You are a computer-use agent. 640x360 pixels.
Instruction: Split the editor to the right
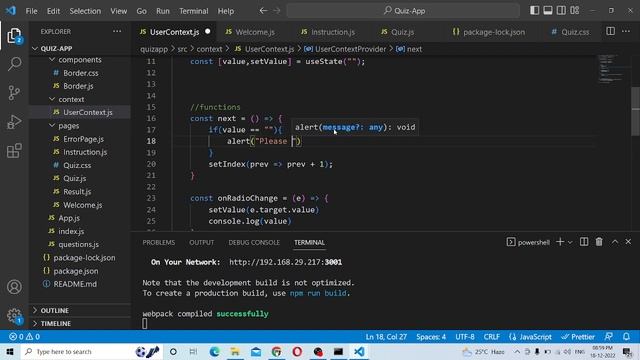[610, 31]
